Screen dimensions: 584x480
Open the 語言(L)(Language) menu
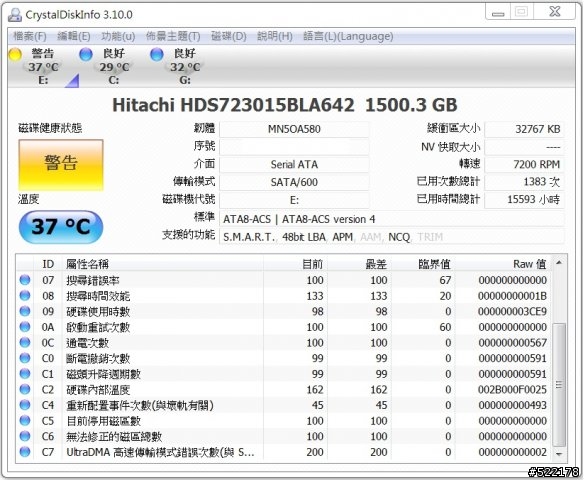348,36
